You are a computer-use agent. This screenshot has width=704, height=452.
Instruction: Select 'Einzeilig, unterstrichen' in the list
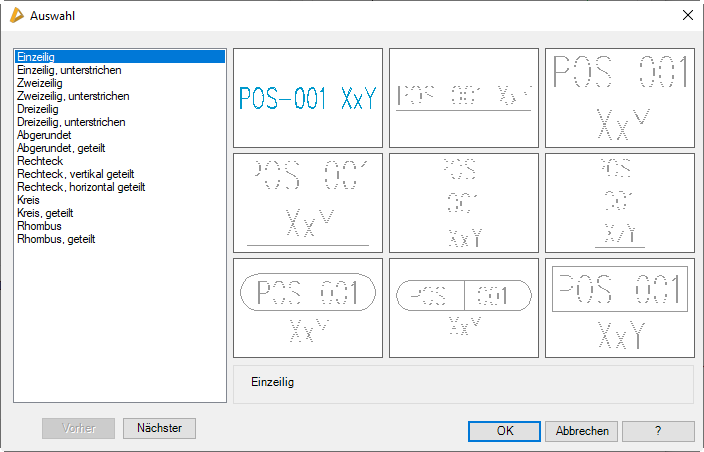[x=70, y=70]
